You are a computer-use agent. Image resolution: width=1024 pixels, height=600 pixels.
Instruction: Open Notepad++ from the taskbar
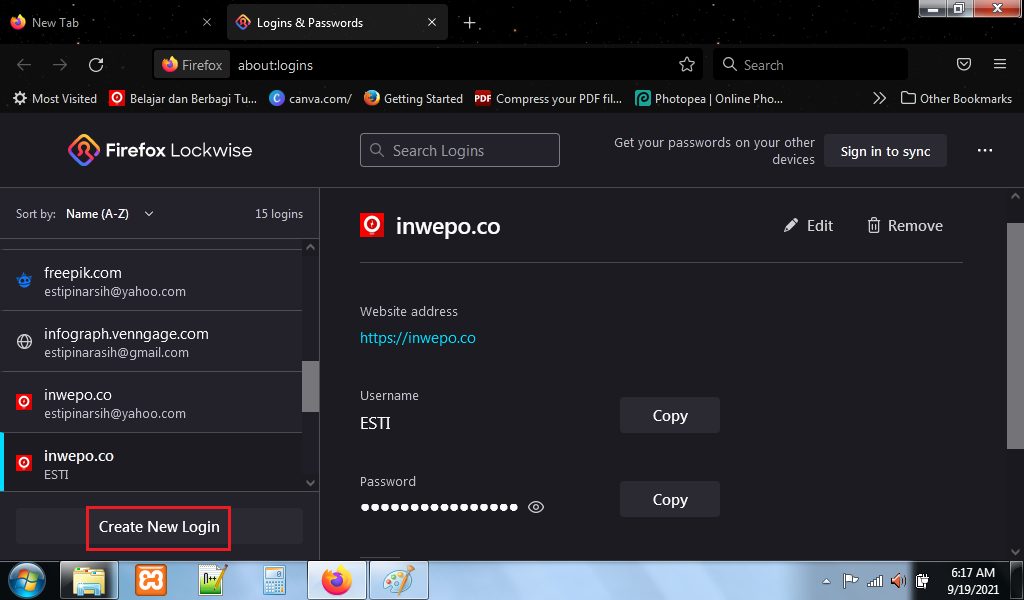tap(213, 580)
